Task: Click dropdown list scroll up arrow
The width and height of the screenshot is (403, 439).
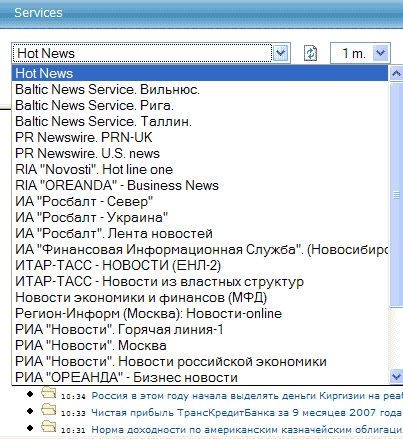Action: (x=396, y=73)
